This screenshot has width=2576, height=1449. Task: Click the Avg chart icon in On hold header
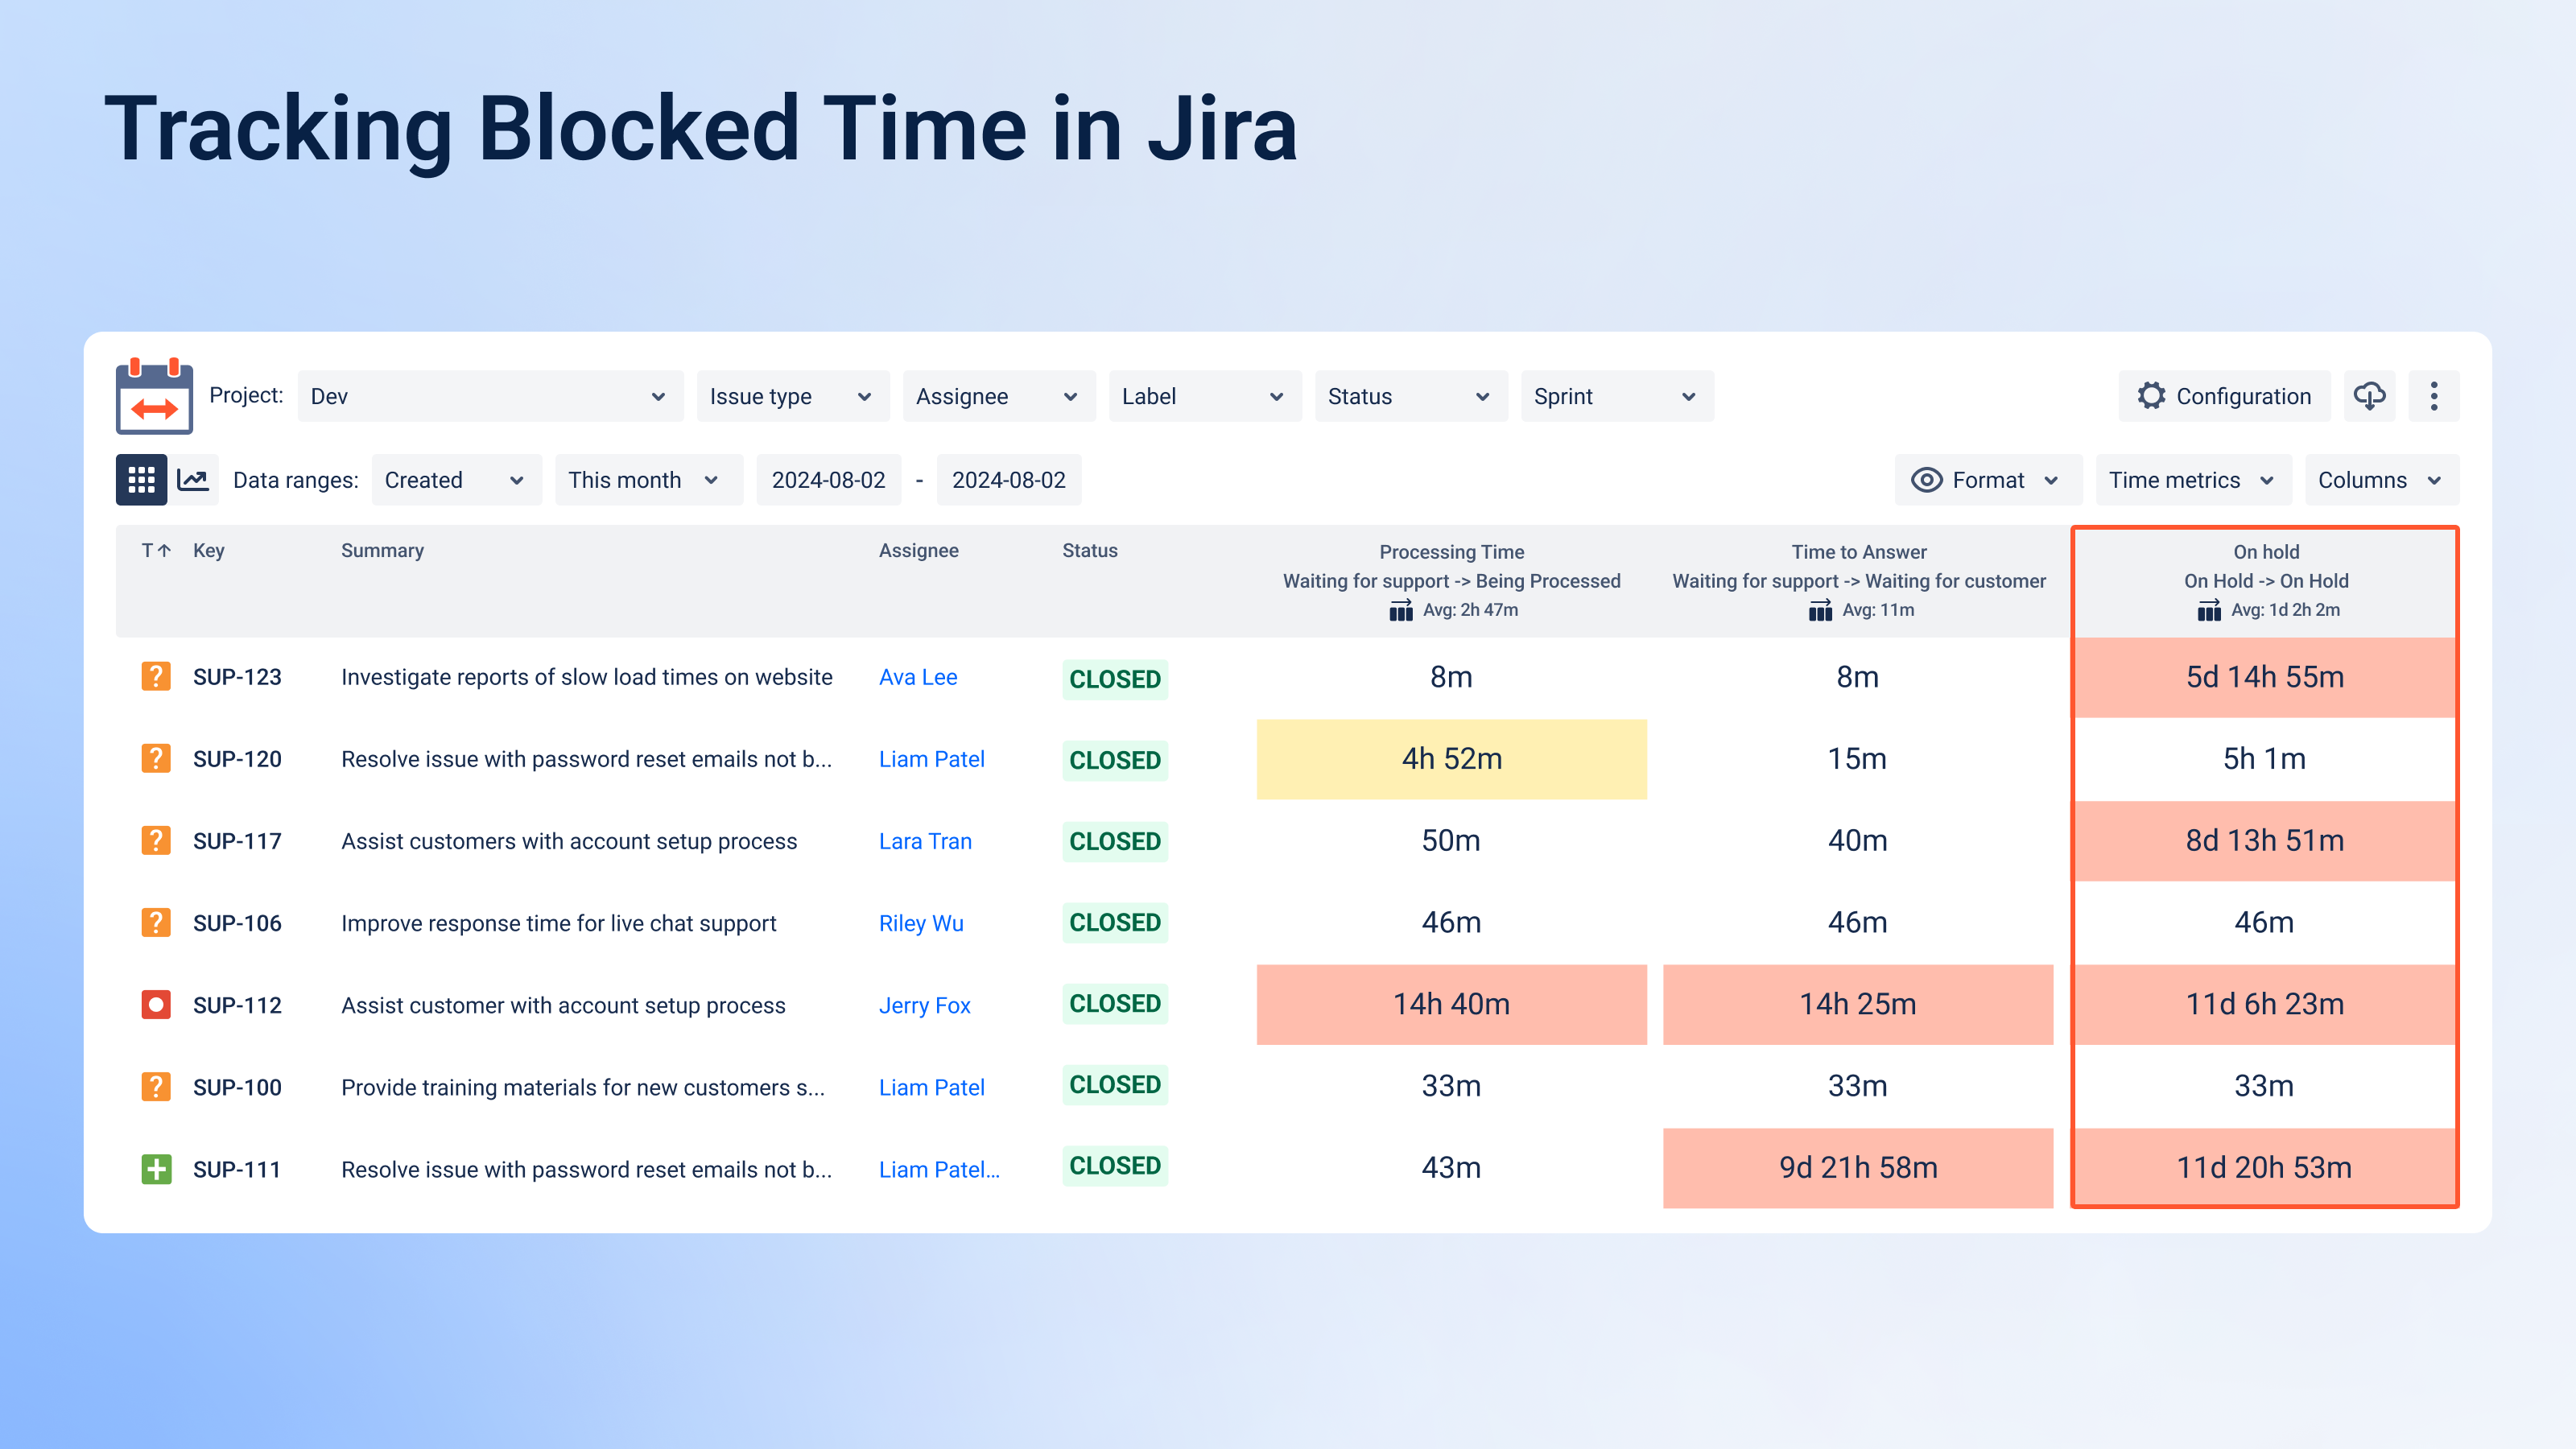tap(2208, 610)
